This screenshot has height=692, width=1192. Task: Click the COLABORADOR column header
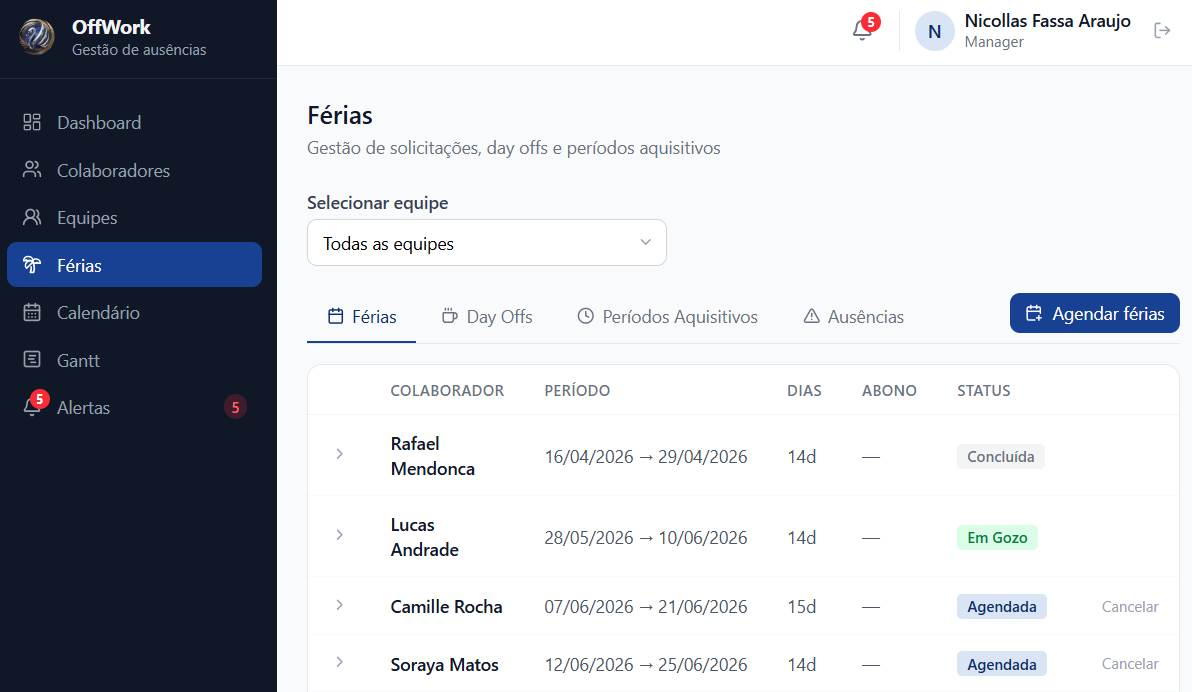pyautogui.click(x=447, y=390)
